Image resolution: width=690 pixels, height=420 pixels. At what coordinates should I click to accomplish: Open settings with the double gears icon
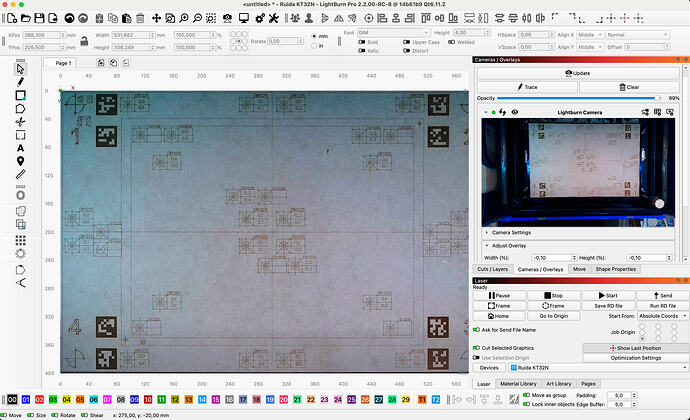coord(260,18)
